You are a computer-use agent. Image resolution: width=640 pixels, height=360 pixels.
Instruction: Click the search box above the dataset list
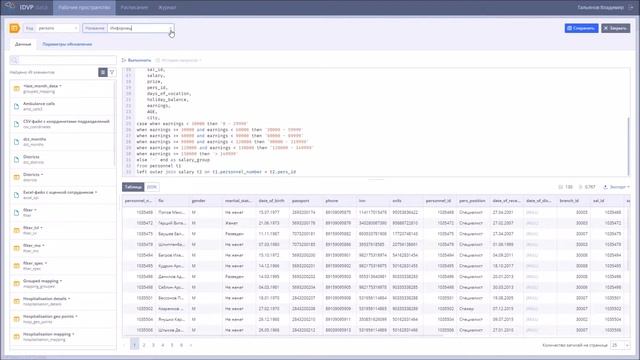pos(63,60)
